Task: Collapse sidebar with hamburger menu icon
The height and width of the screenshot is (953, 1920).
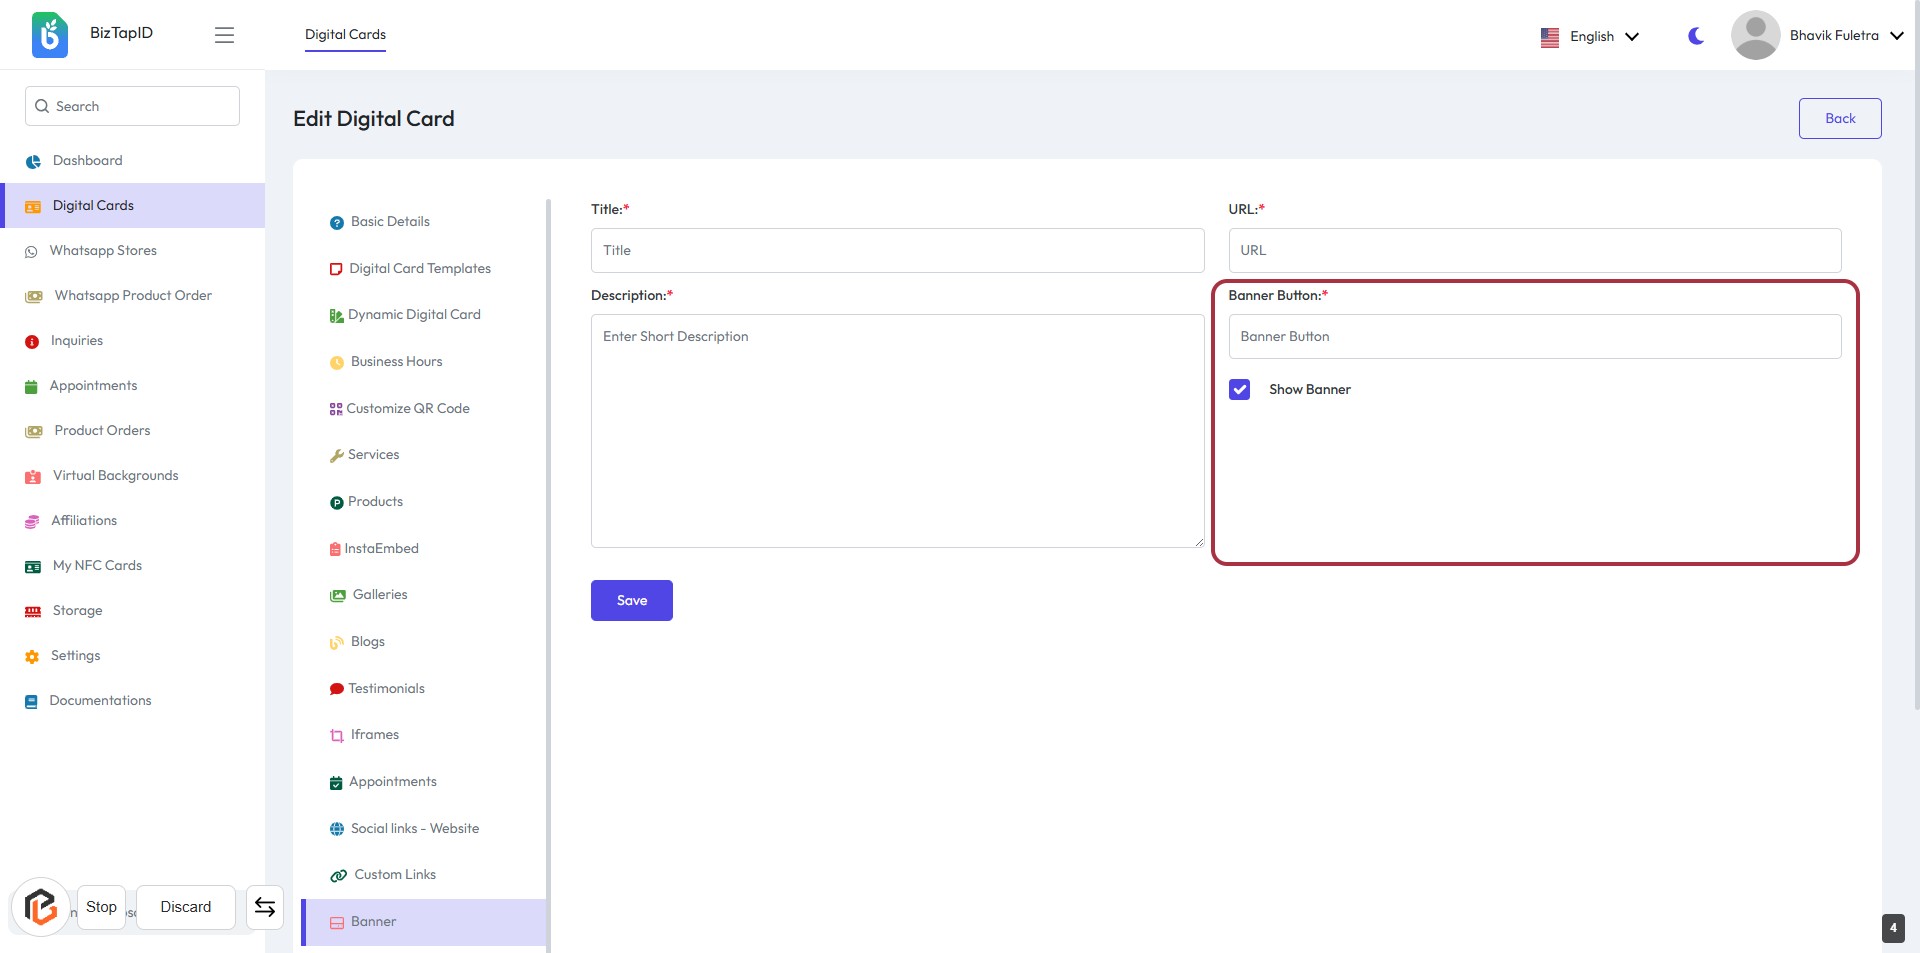Action: [224, 35]
